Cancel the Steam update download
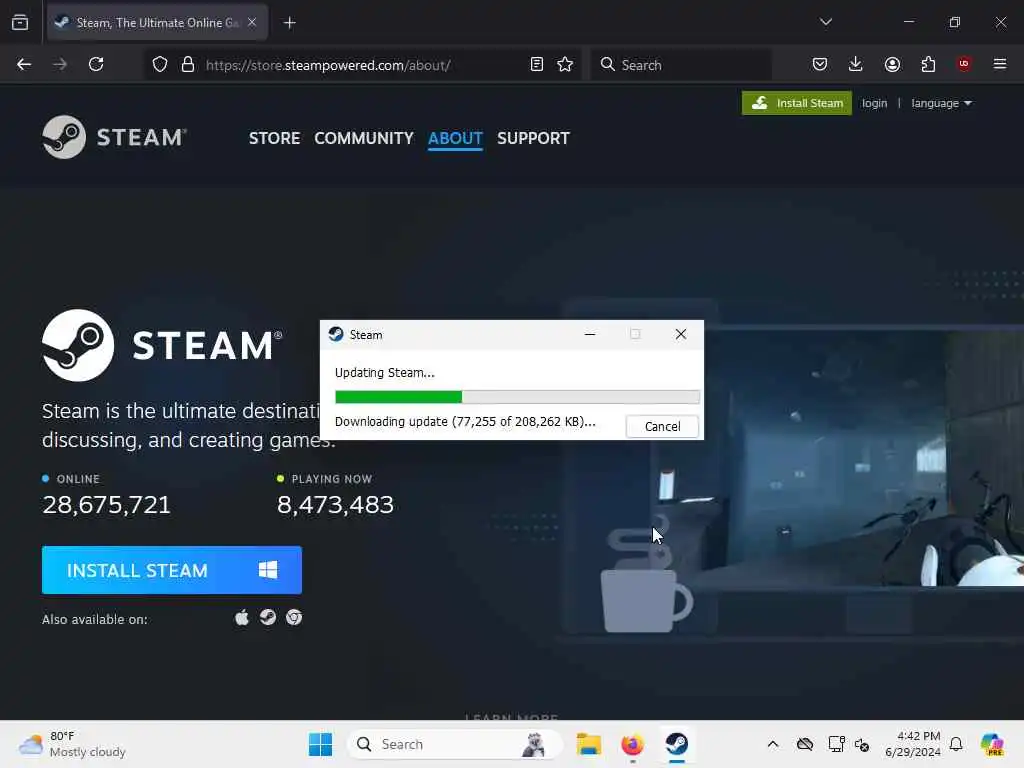 tap(662, 426)
